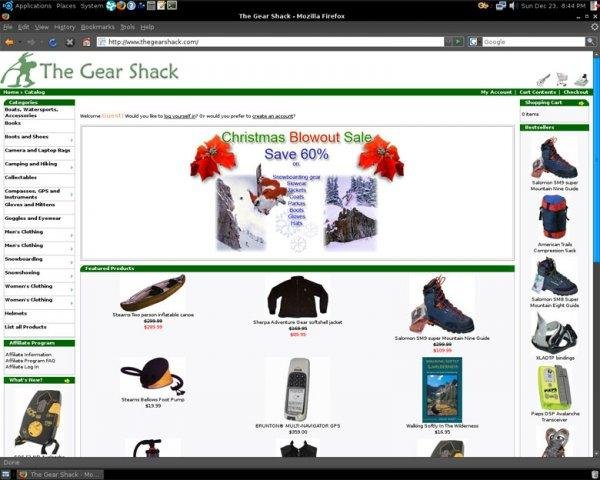Click in the address bar URL field
Screen dimensions: 600x480
[270, 42]
